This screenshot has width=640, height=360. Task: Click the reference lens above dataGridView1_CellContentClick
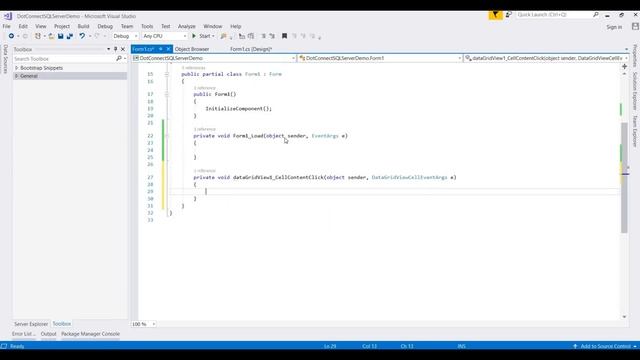[204, 171]
